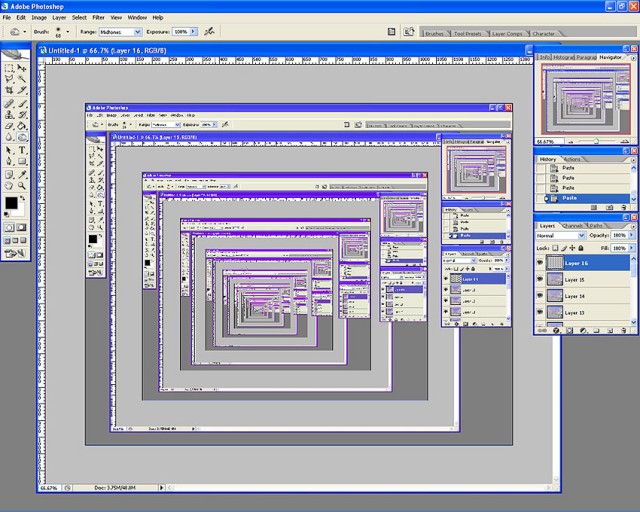Select the Notes tool

[9, 175]
